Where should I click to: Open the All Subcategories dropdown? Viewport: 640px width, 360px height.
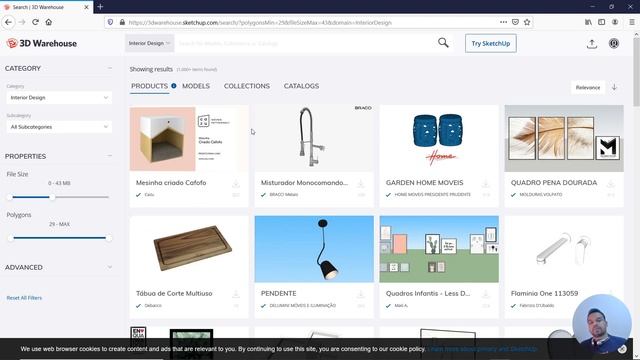59,127
